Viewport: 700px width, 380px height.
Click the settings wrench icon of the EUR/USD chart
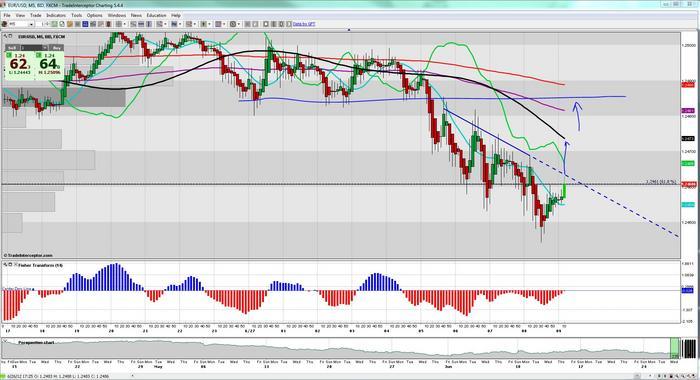5,36
